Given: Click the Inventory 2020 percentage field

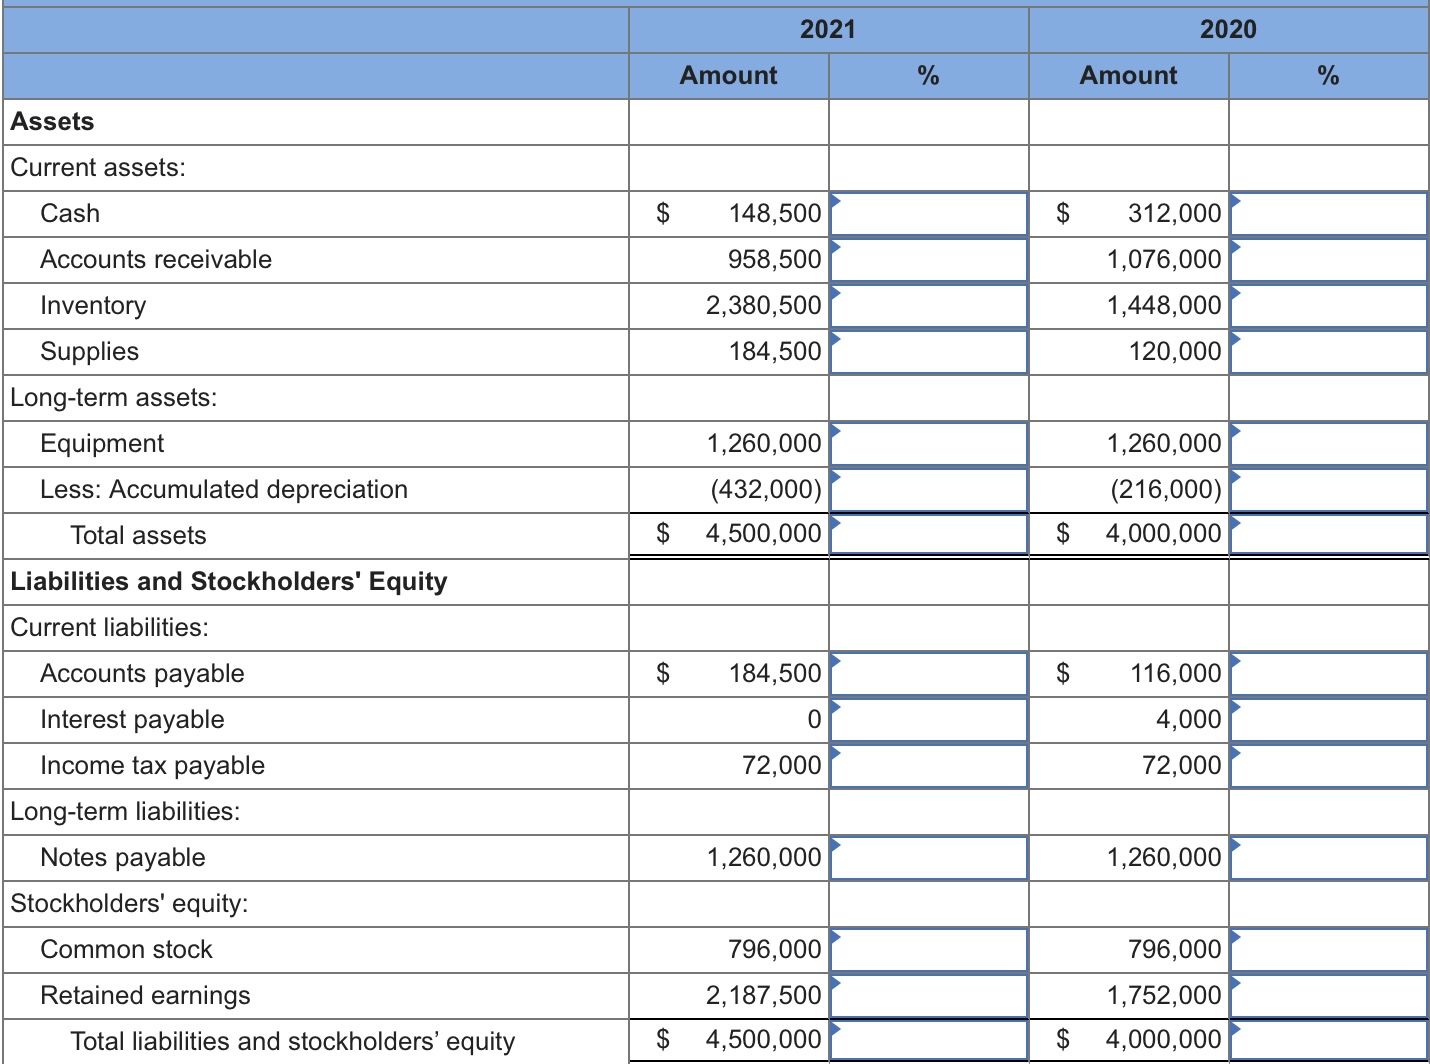Looking at the screenshot, I should (x=1328, y=305).
